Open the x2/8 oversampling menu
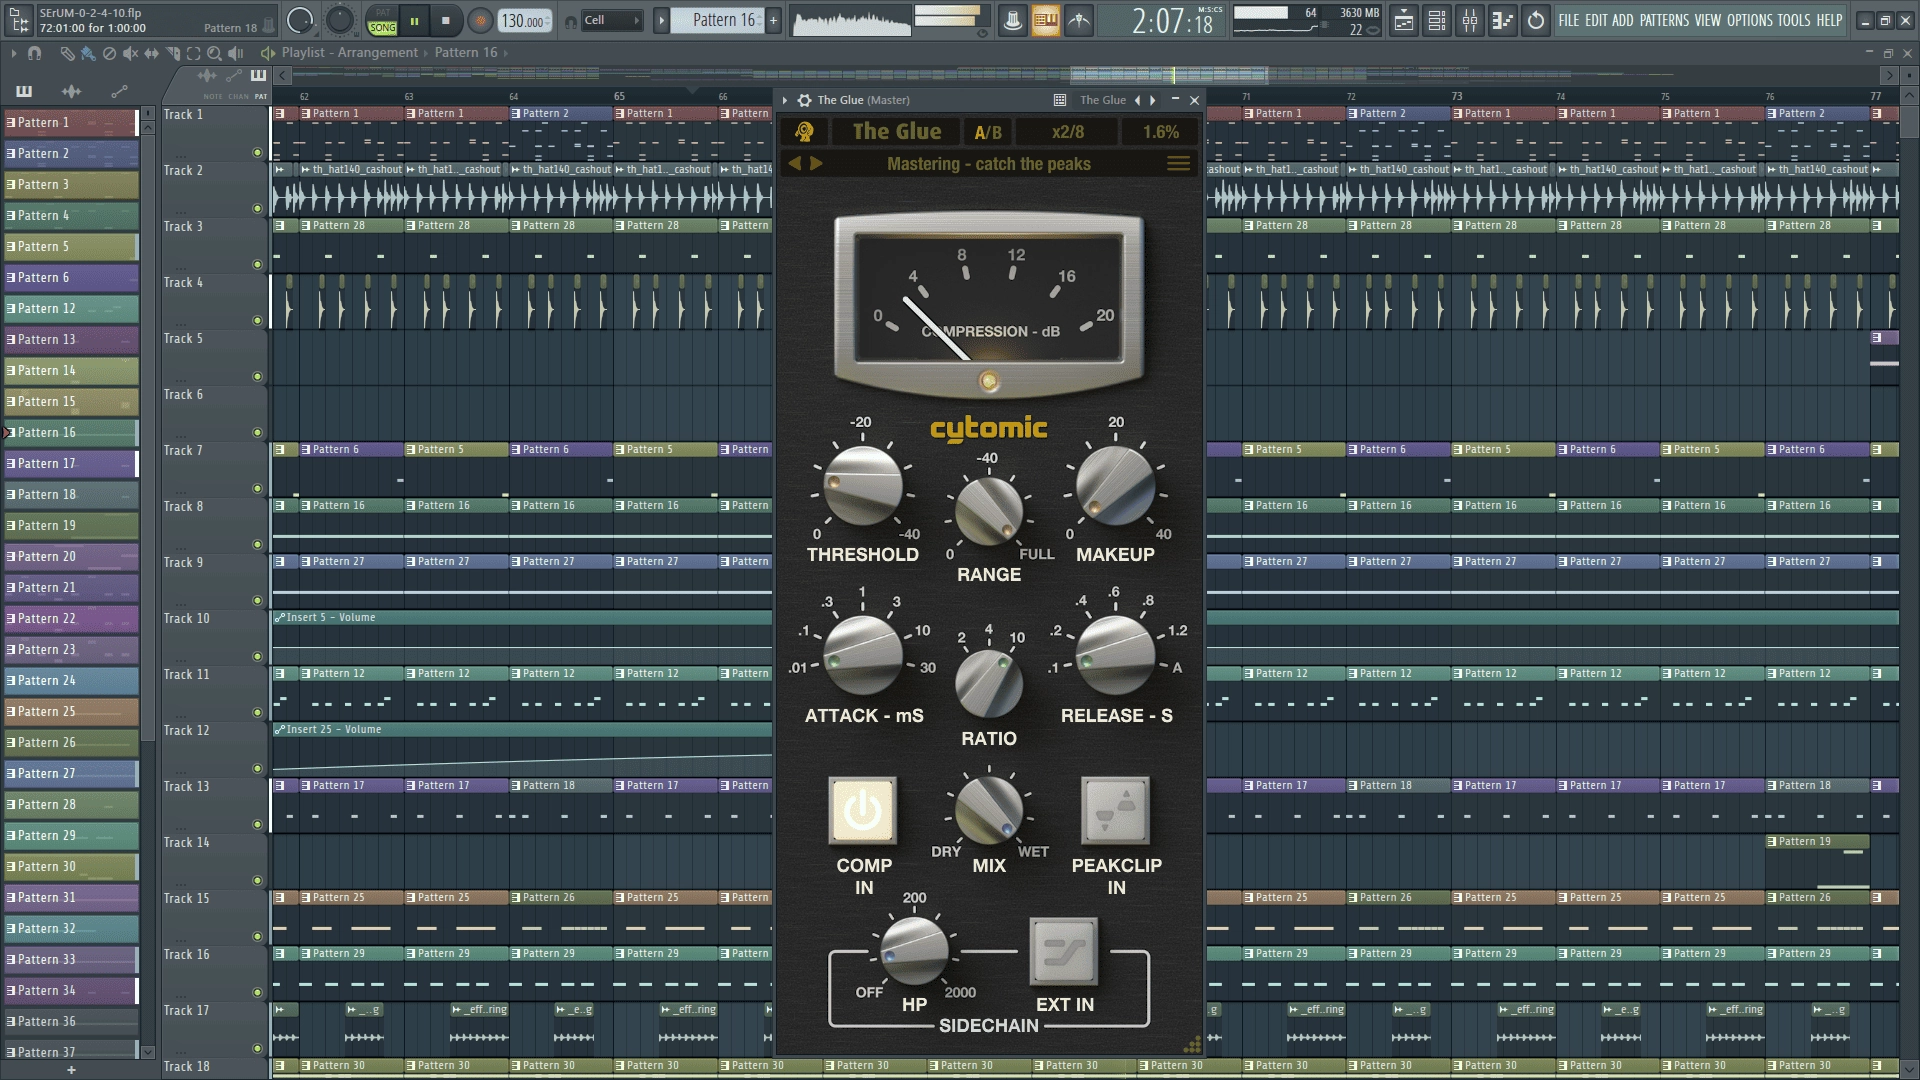 1067,132
